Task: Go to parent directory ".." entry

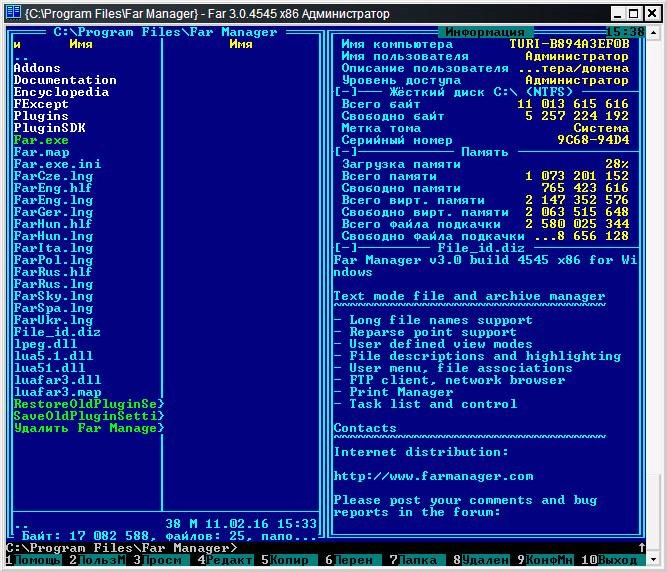Action: coord(21,57)
